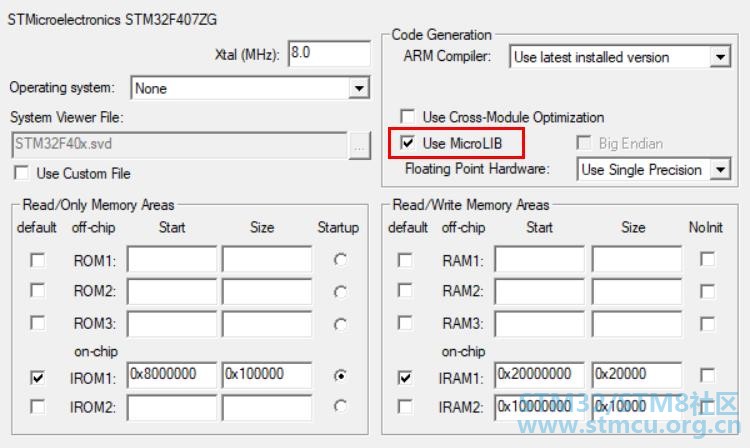750x448 pixels.
Task: Enable Use Custom File checkbox
Action: [x=22, y=173]
